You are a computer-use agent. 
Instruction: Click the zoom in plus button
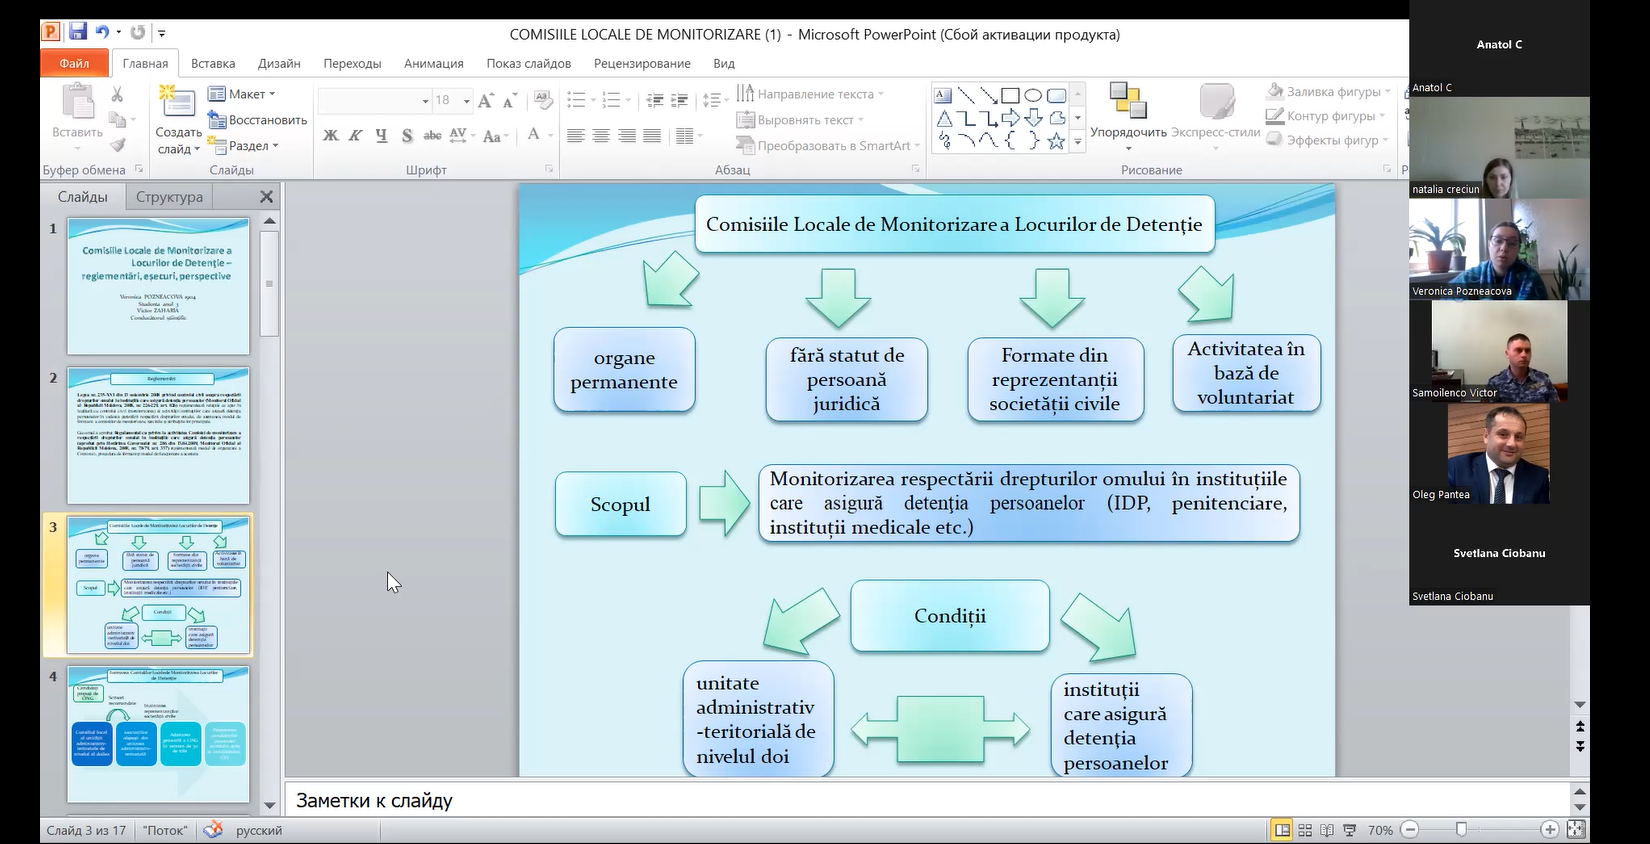(1549, 830)
